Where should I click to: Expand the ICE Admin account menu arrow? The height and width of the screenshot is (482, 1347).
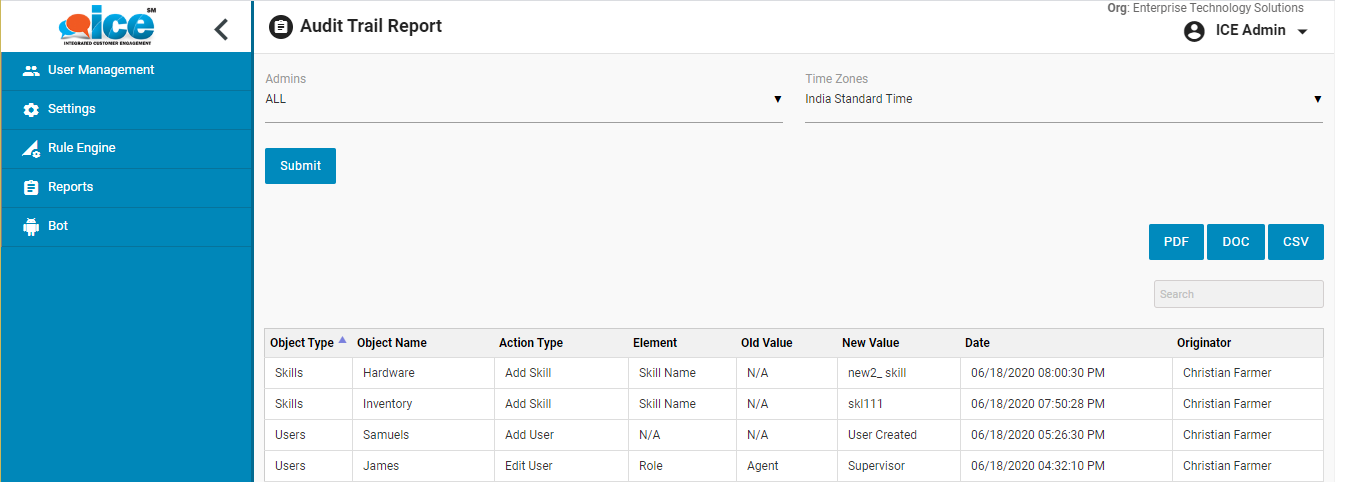[1302, 32]
